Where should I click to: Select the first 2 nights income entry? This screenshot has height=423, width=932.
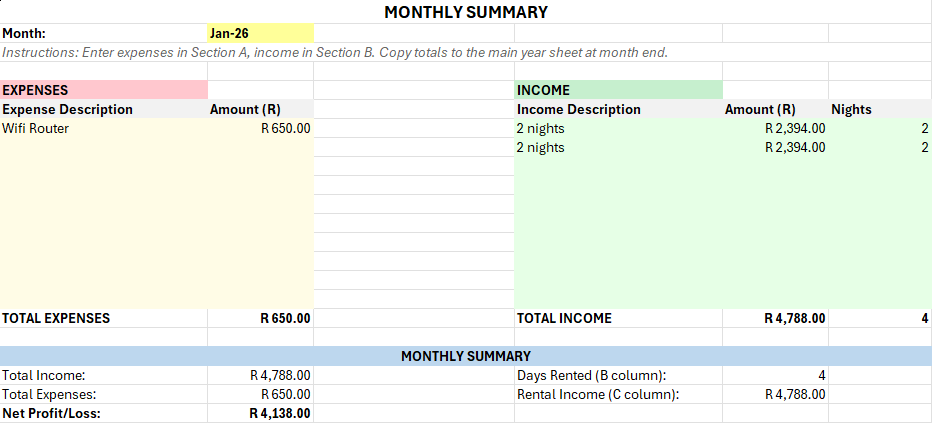click(x=541, y=128)
